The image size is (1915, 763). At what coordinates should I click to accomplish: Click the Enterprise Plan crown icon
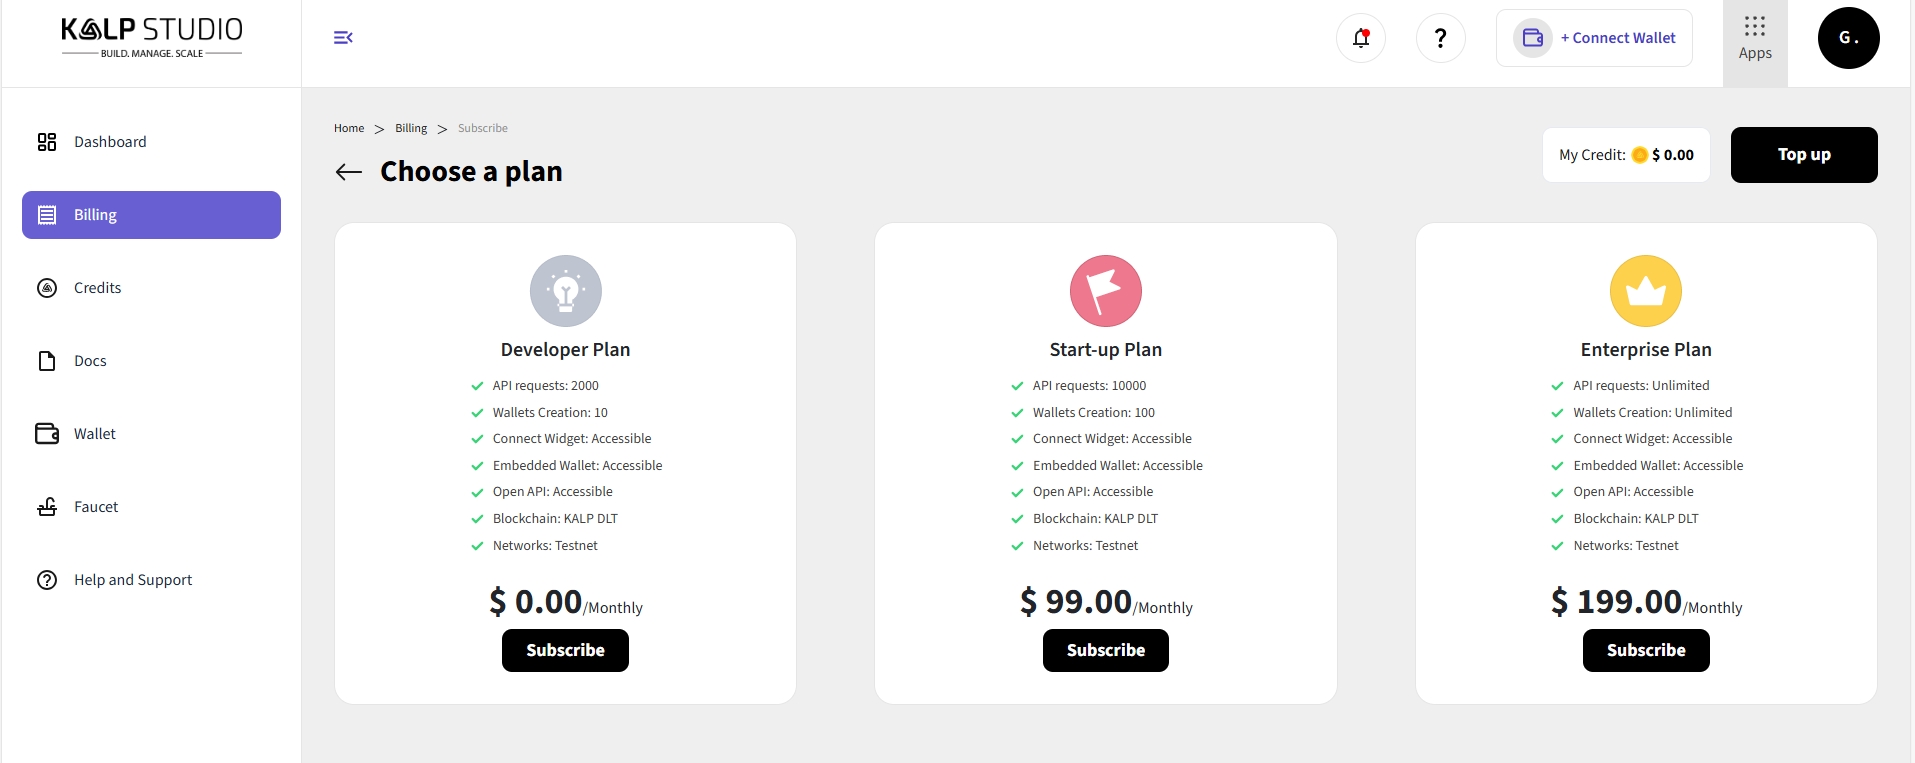click(1646, 291)
